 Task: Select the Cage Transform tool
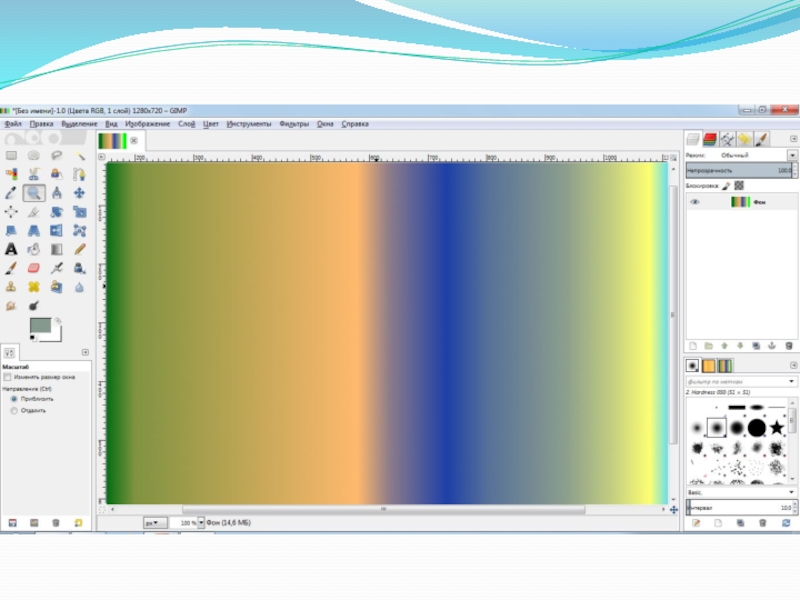79,231
